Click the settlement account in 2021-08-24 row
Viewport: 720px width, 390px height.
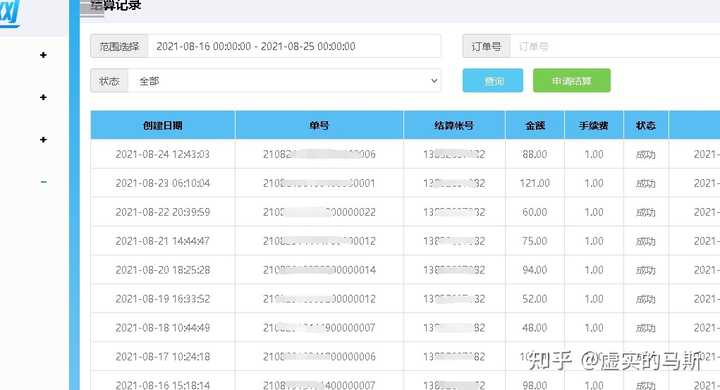[x=454, y=154]
